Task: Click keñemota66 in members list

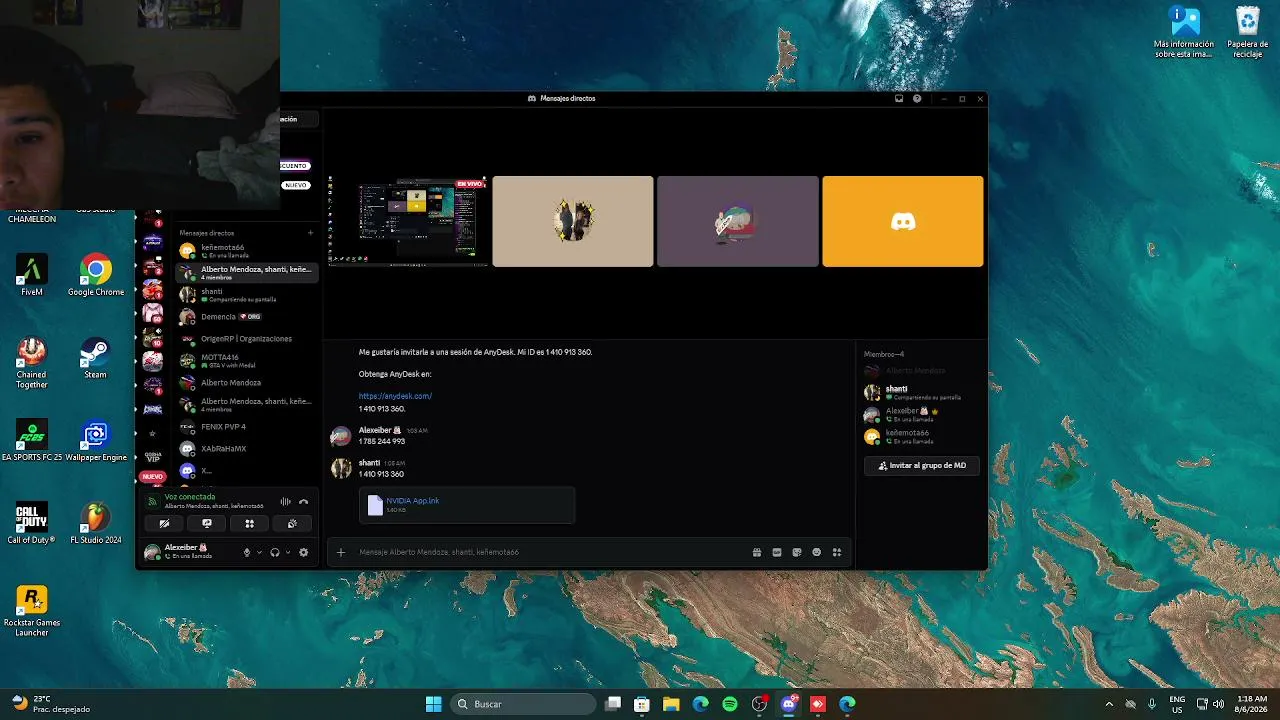Action: (x=920, y=436)
